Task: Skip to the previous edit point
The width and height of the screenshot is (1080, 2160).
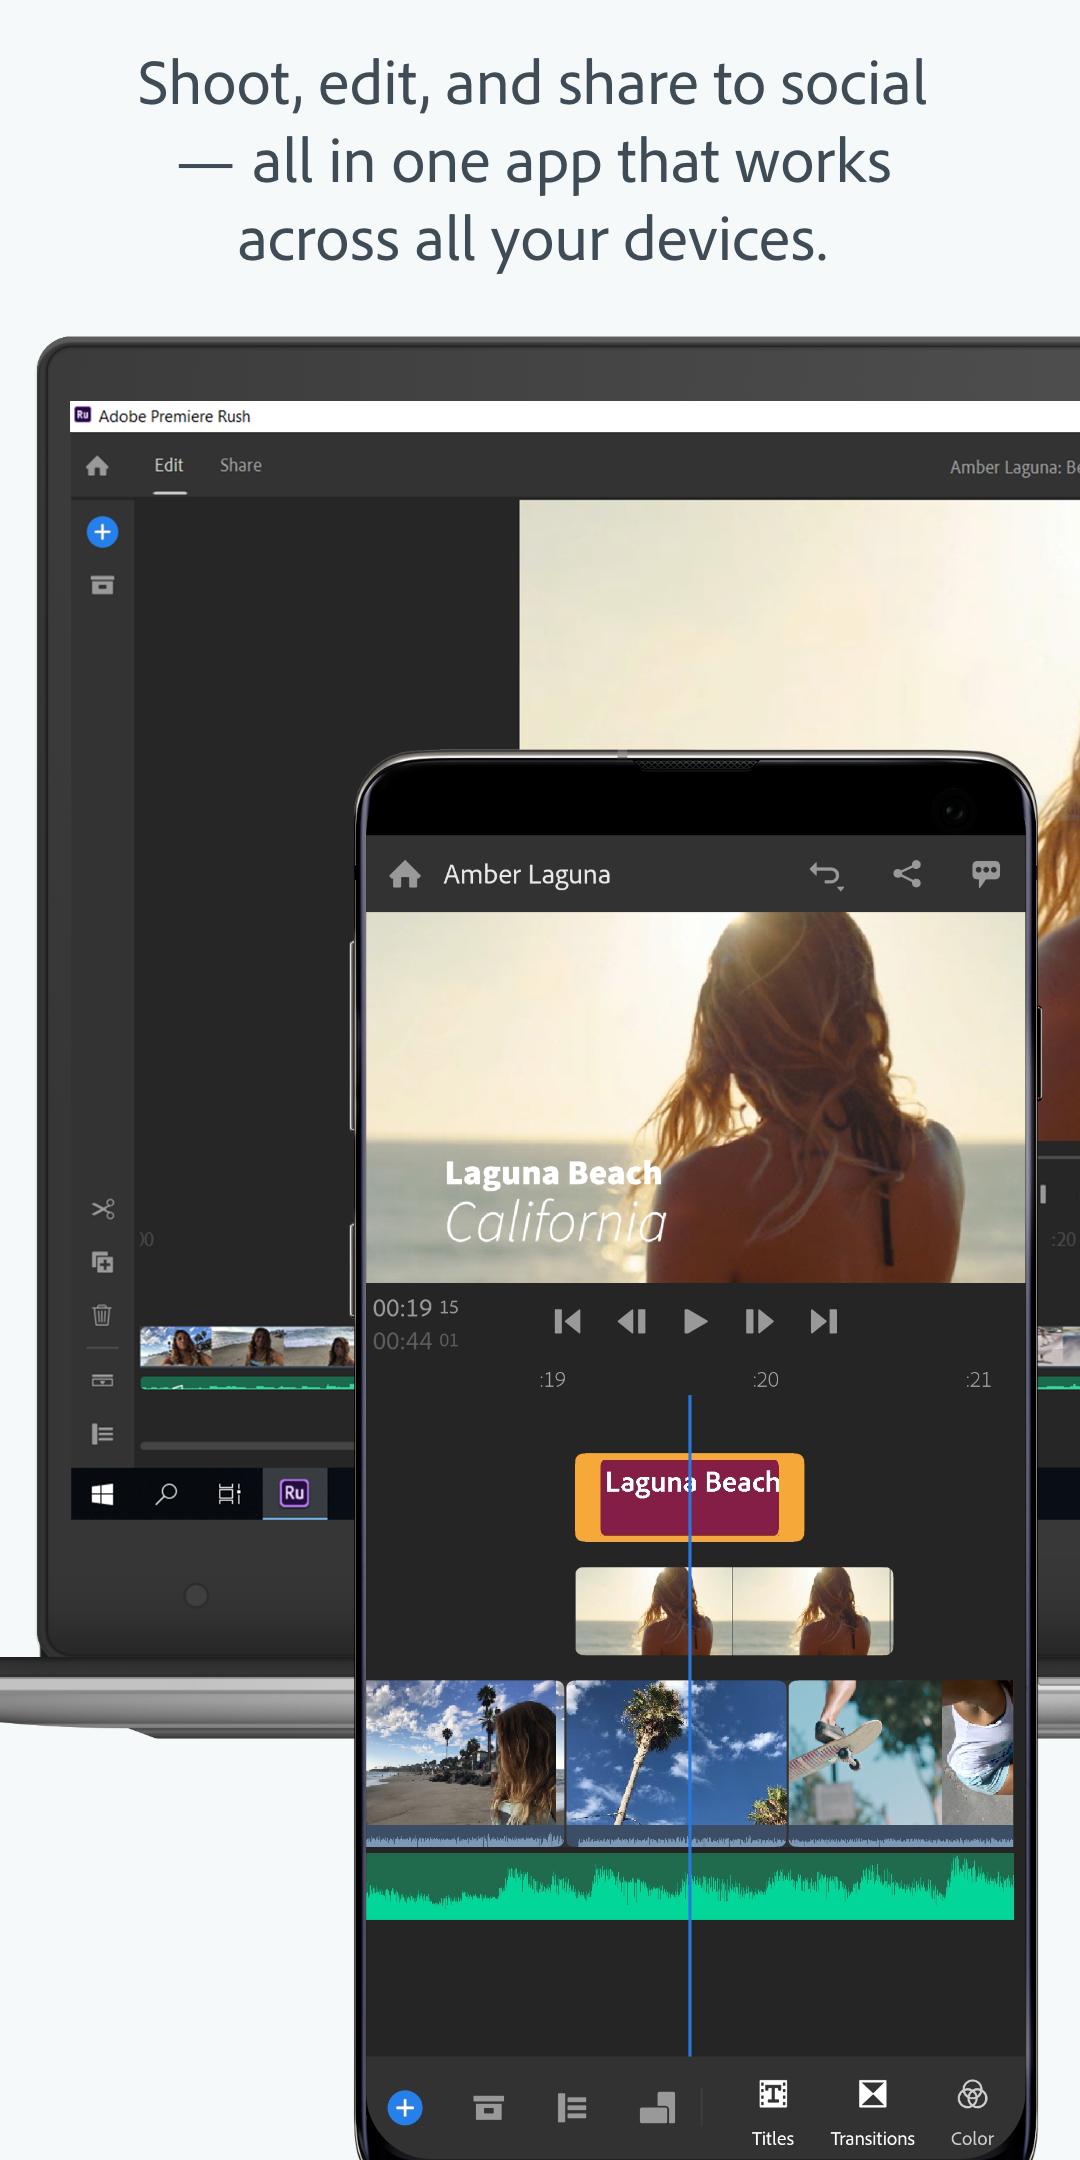Action: (567, 1322)
